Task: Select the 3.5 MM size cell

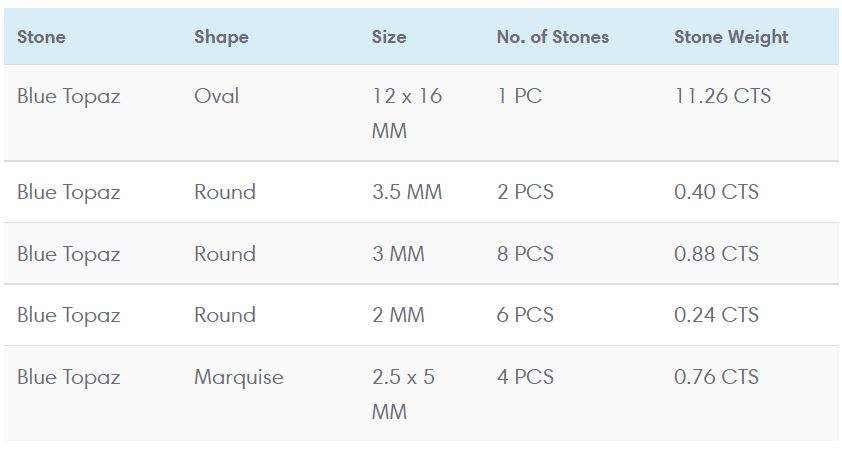Action: click(x=406, y=192)
